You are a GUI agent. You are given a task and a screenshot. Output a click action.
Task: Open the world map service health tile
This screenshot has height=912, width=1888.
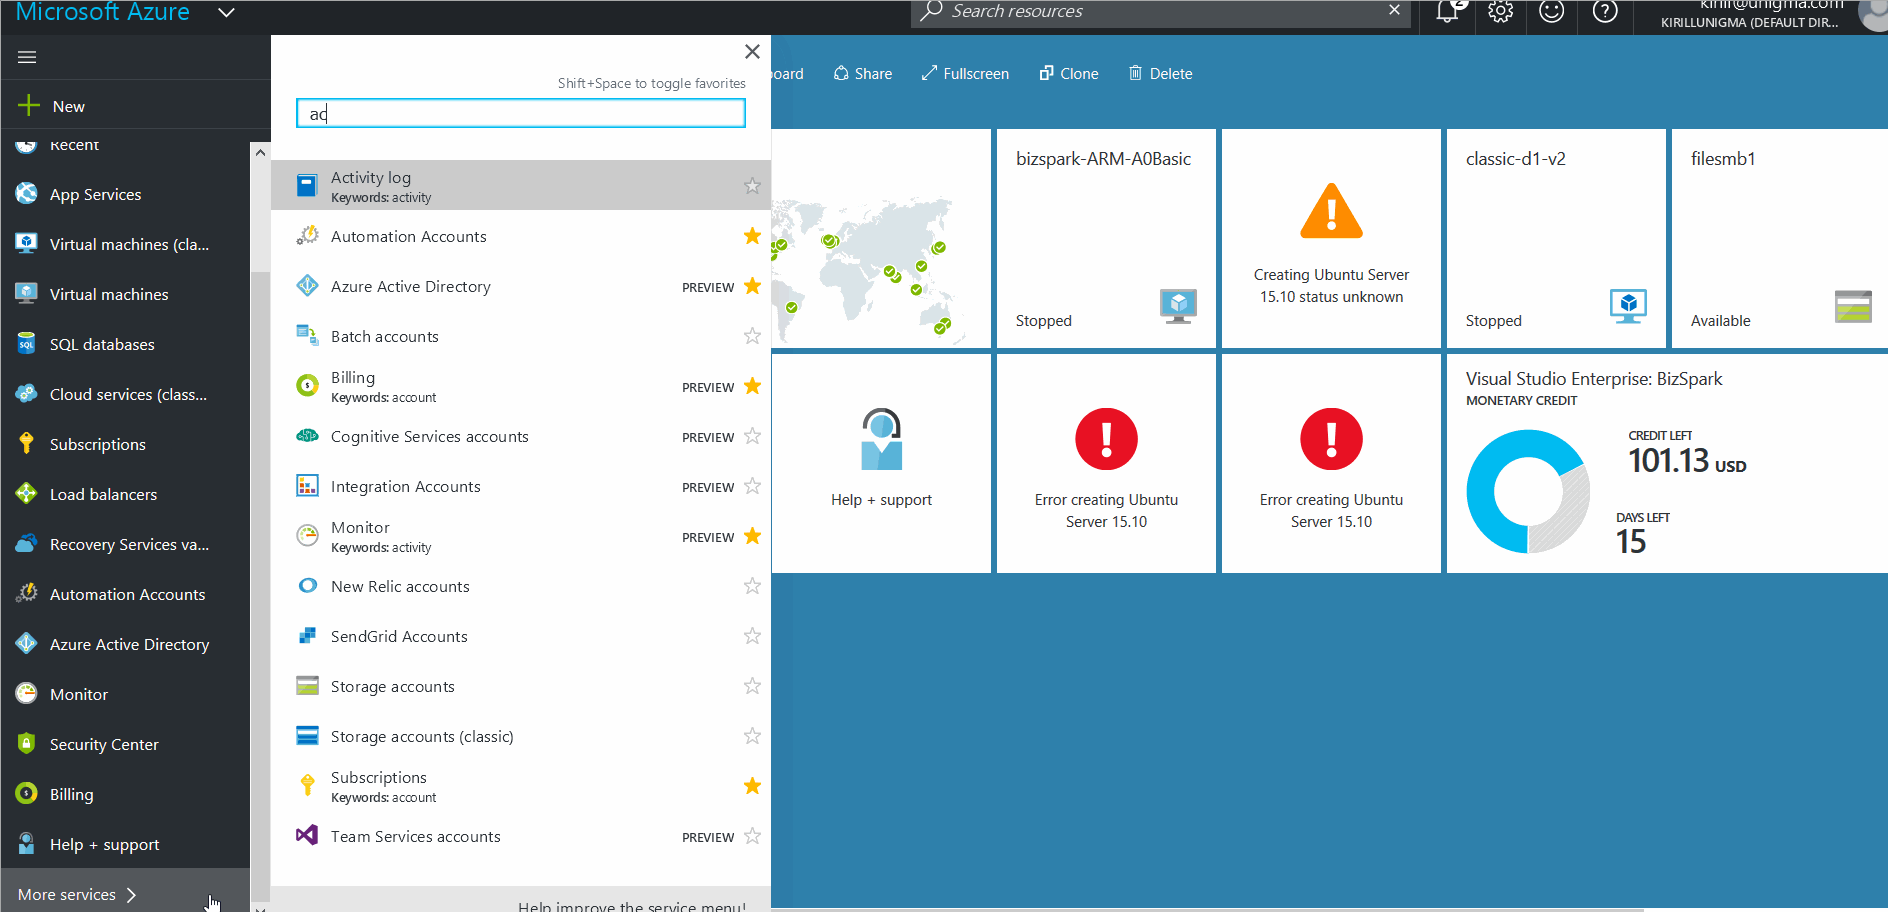pos(880,238)
